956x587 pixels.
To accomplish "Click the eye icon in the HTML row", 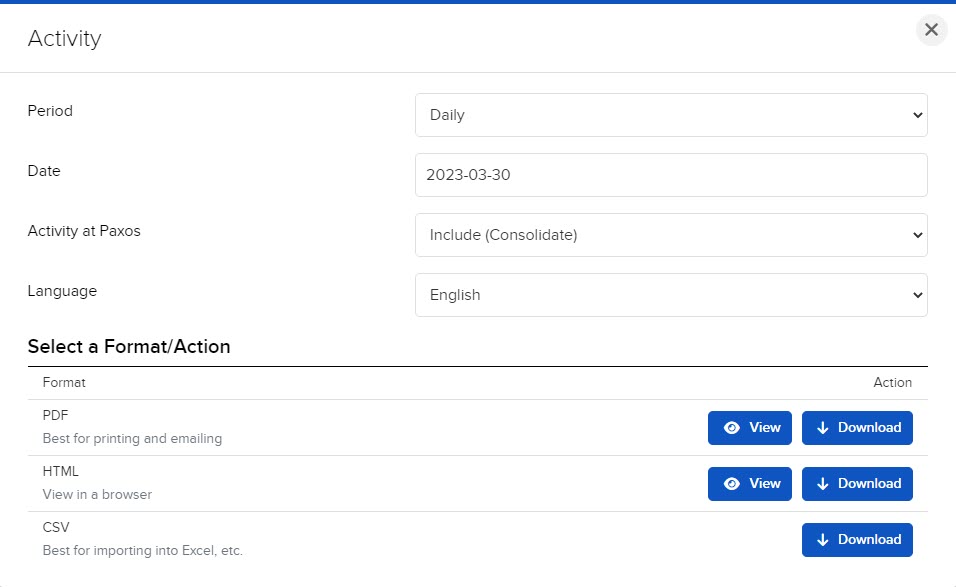I will point(732,484).
